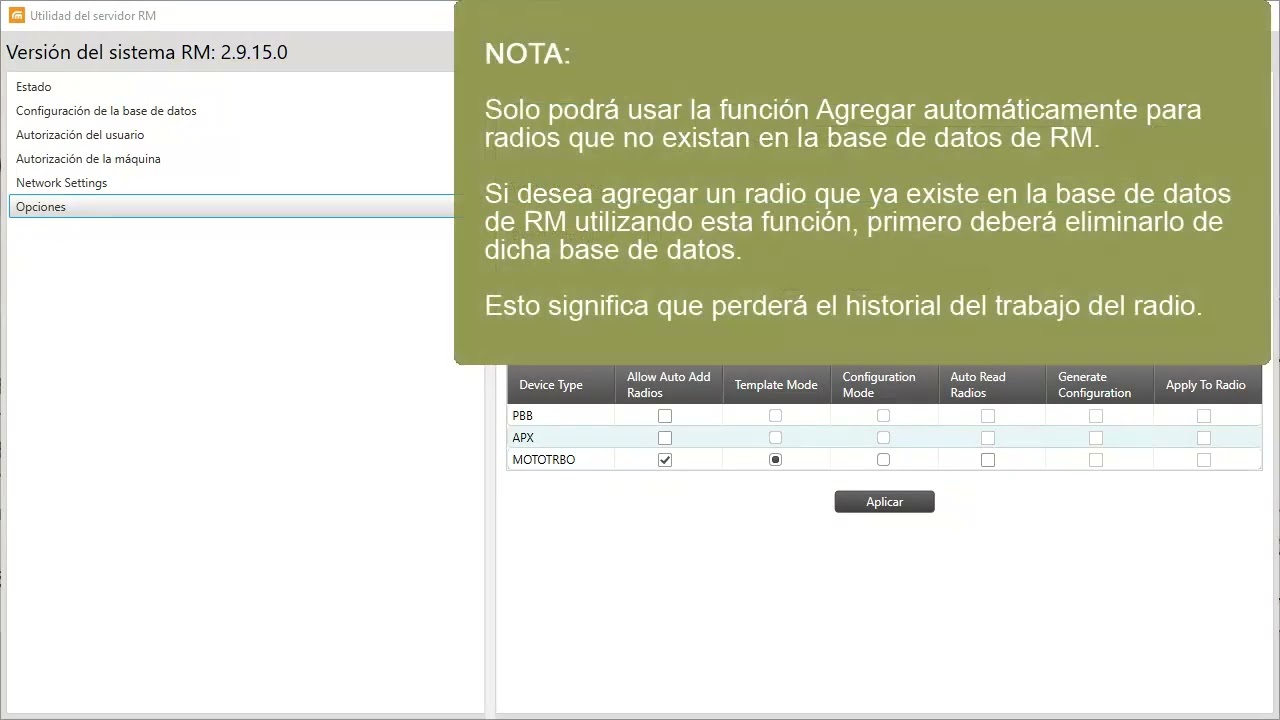Screen dimensions: 1280x720
Task: Click the Auto Read Radios column header
Action: coord(992,385)
